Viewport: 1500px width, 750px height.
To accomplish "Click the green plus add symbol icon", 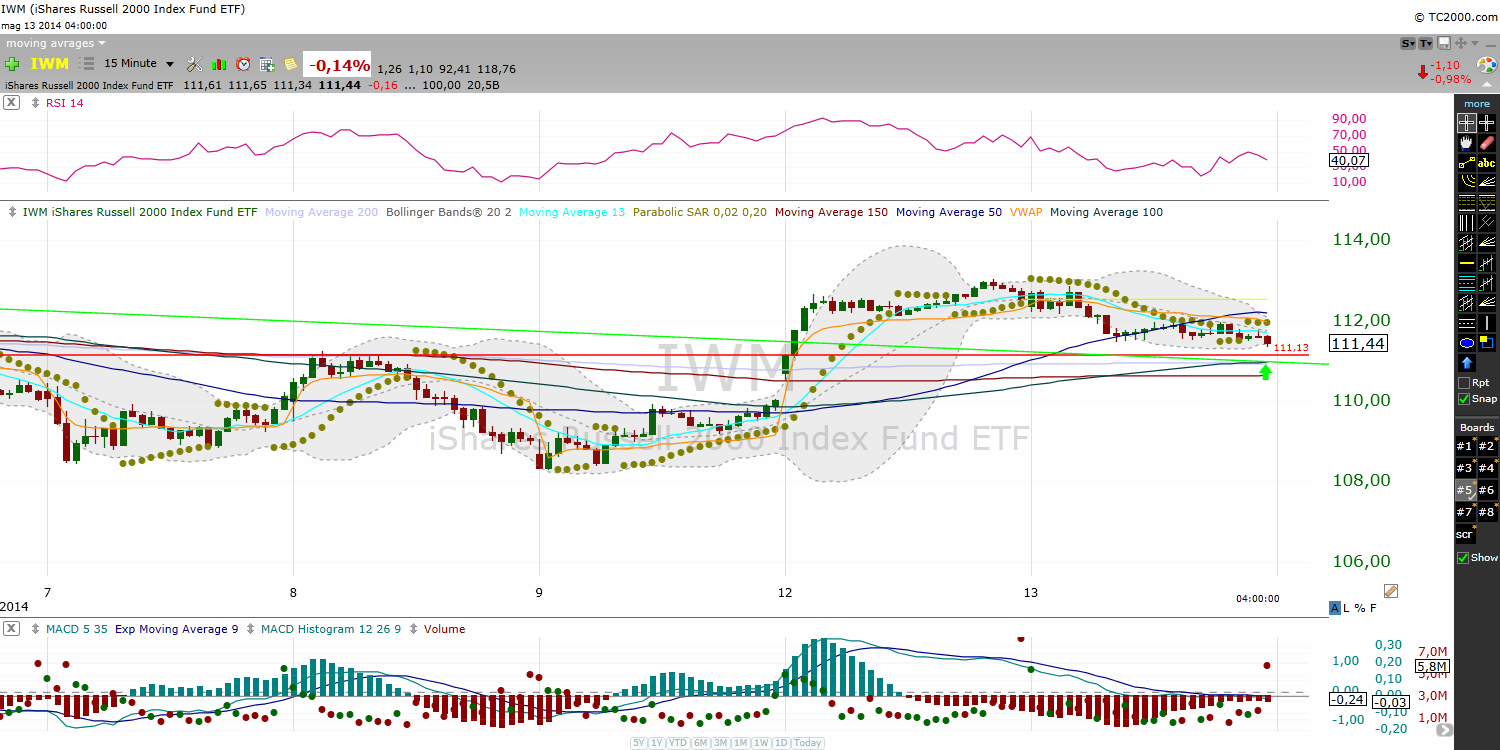I will pyautogui.click(x=12, y=64).
